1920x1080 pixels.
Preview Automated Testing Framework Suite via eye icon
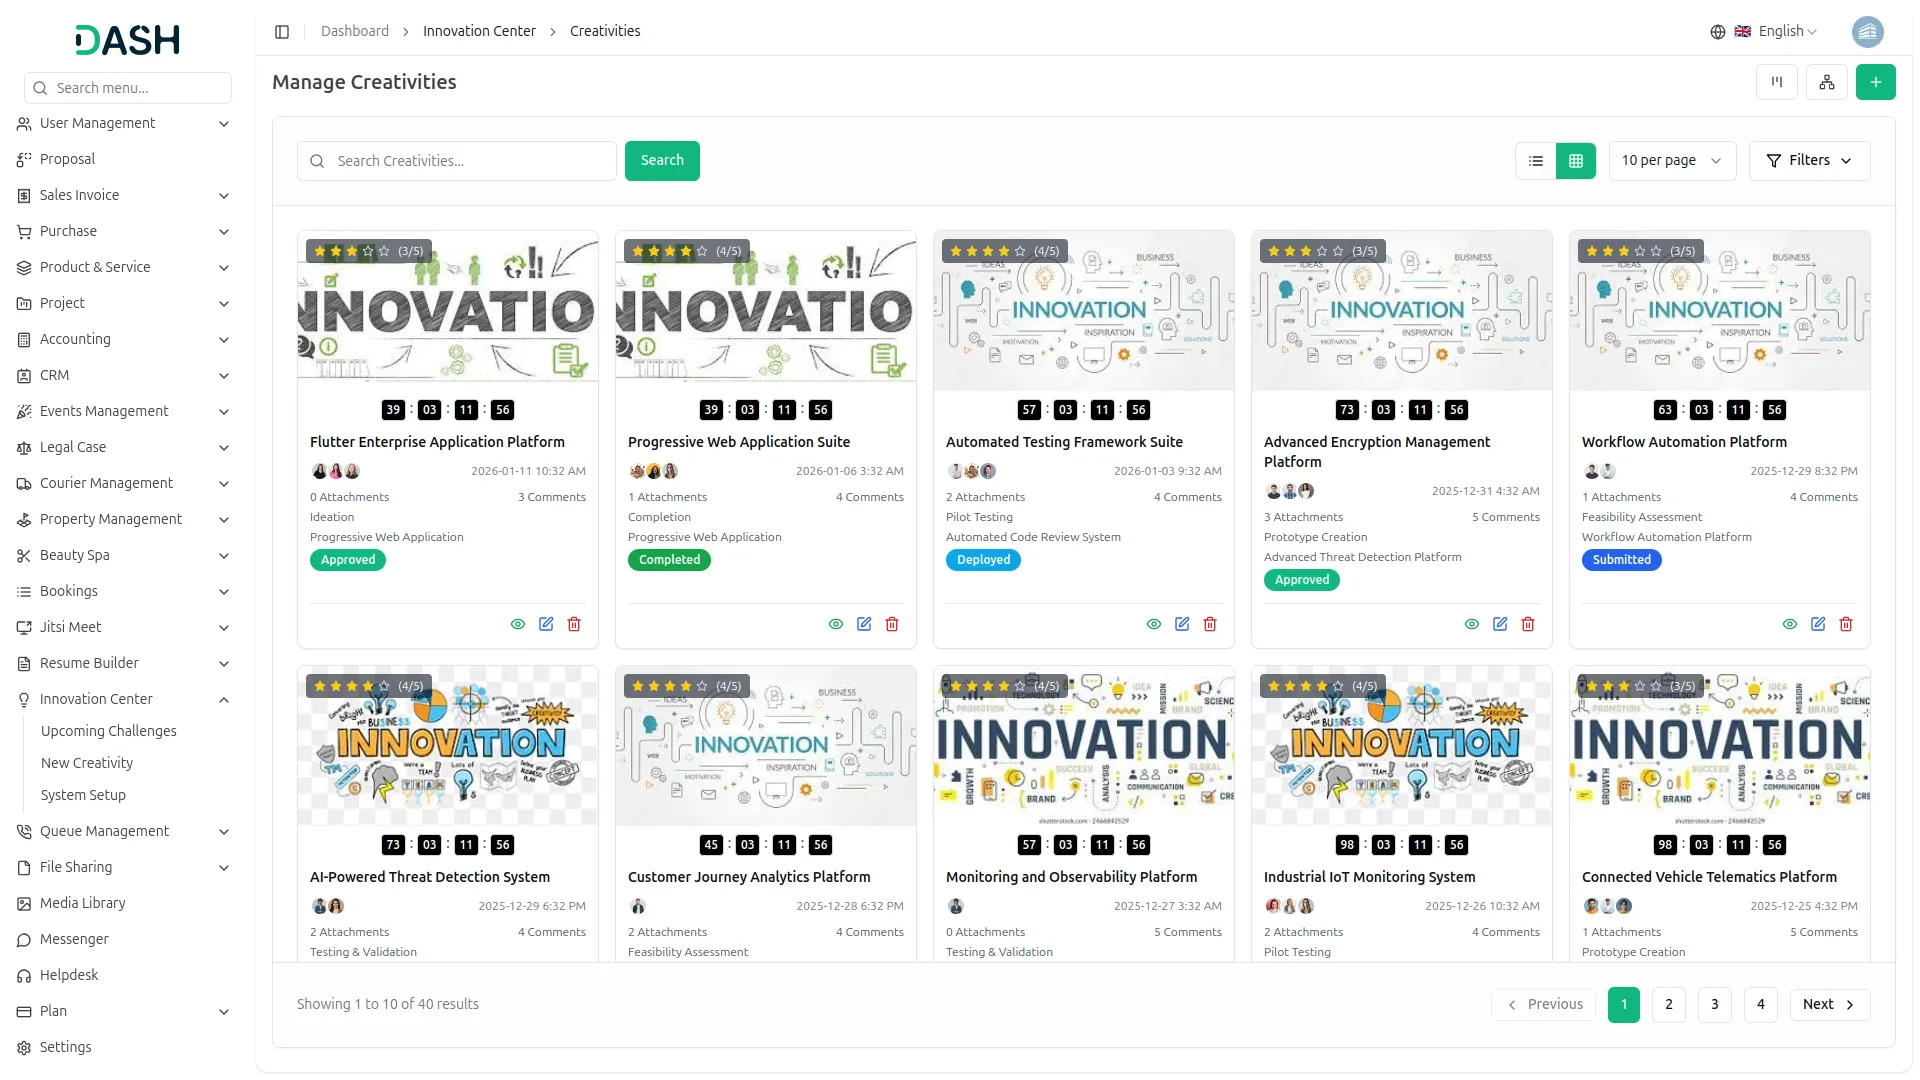1154,624
